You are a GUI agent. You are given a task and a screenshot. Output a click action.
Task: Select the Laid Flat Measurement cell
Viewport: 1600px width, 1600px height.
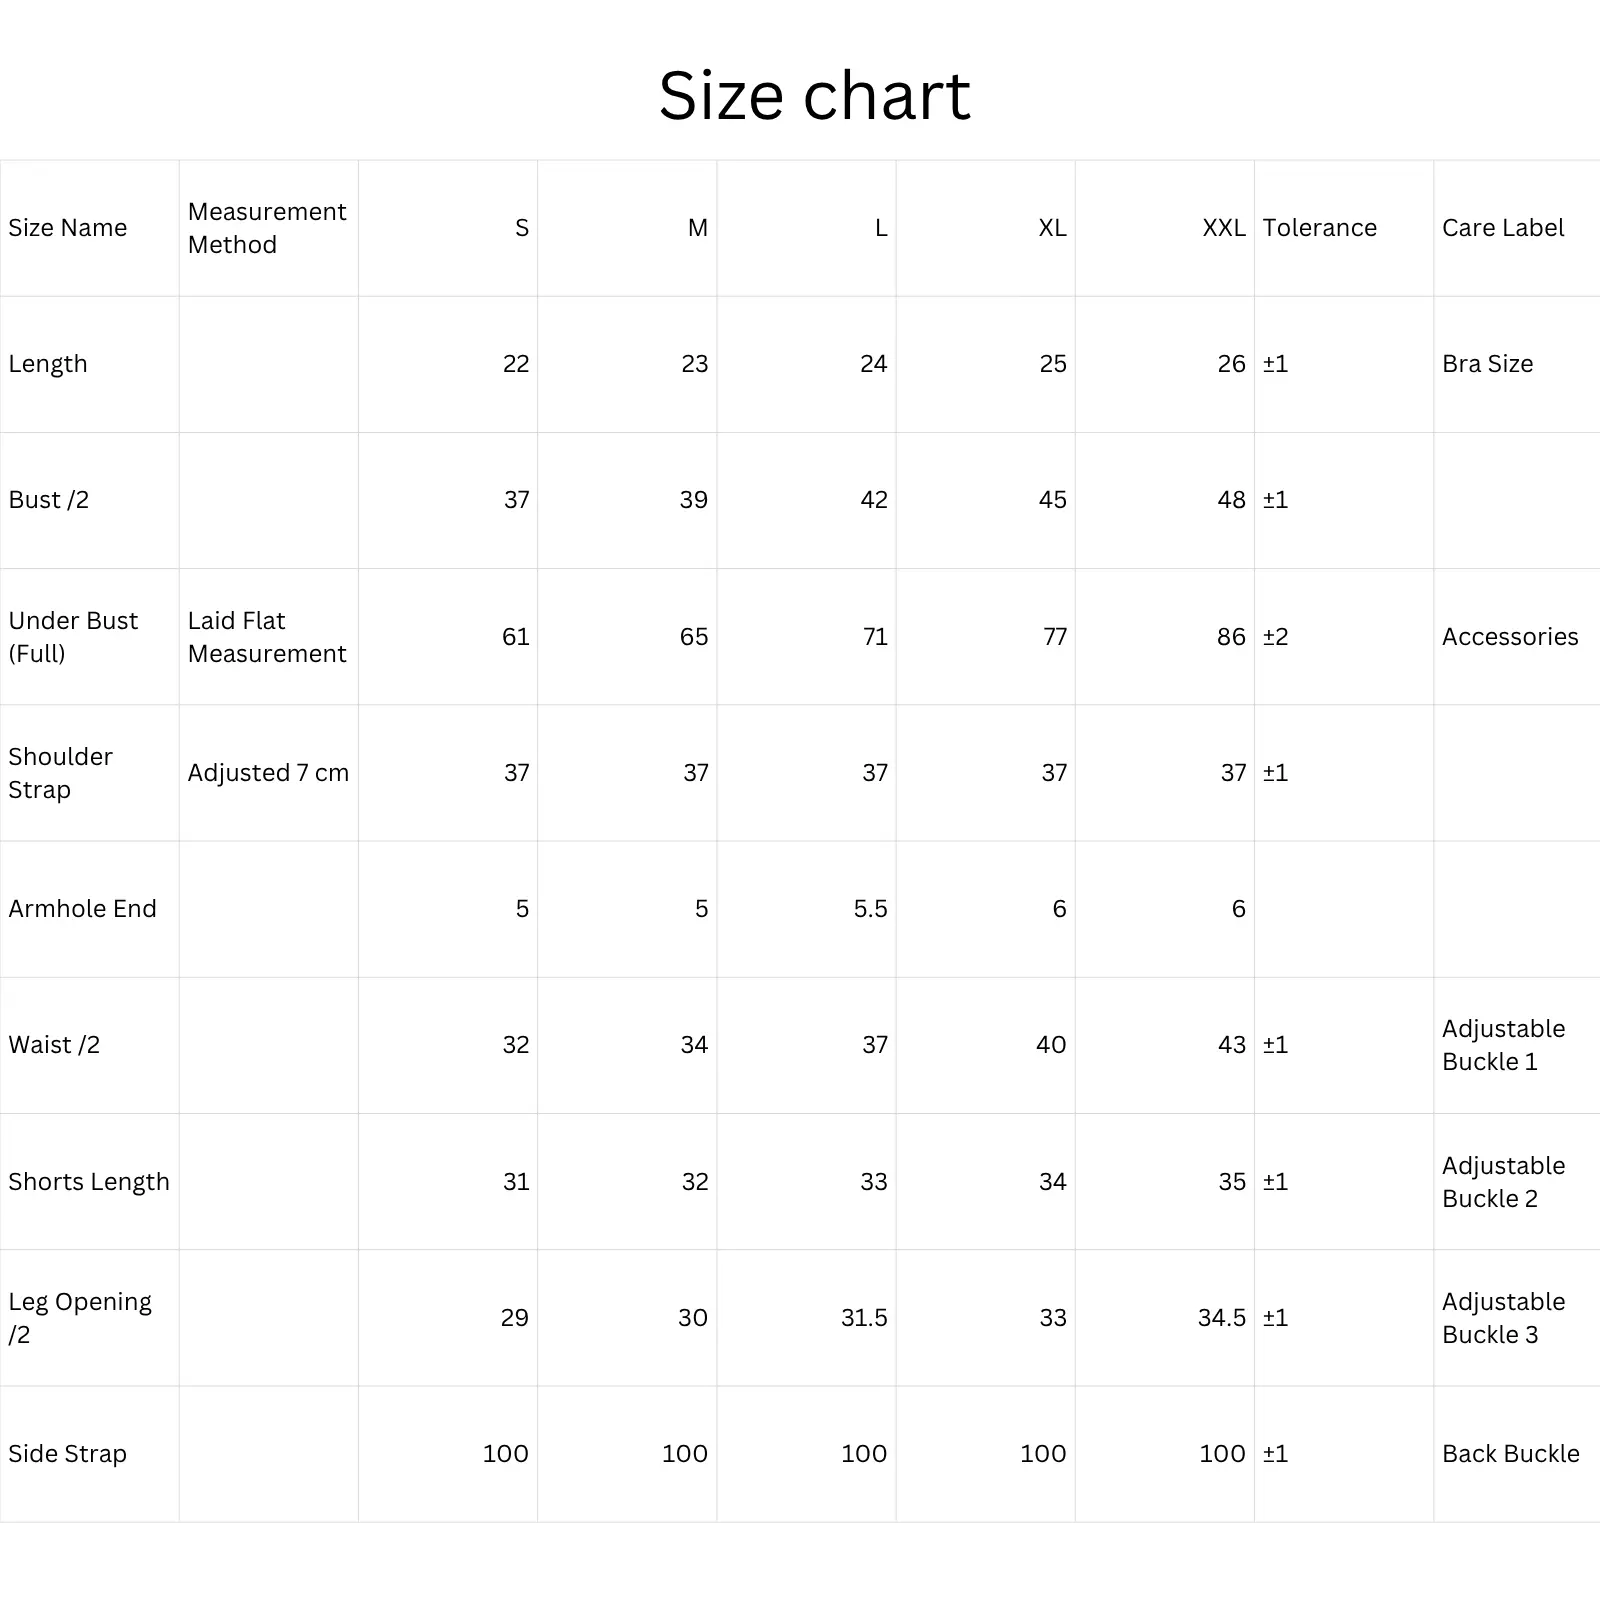click(x=267, y=637)
